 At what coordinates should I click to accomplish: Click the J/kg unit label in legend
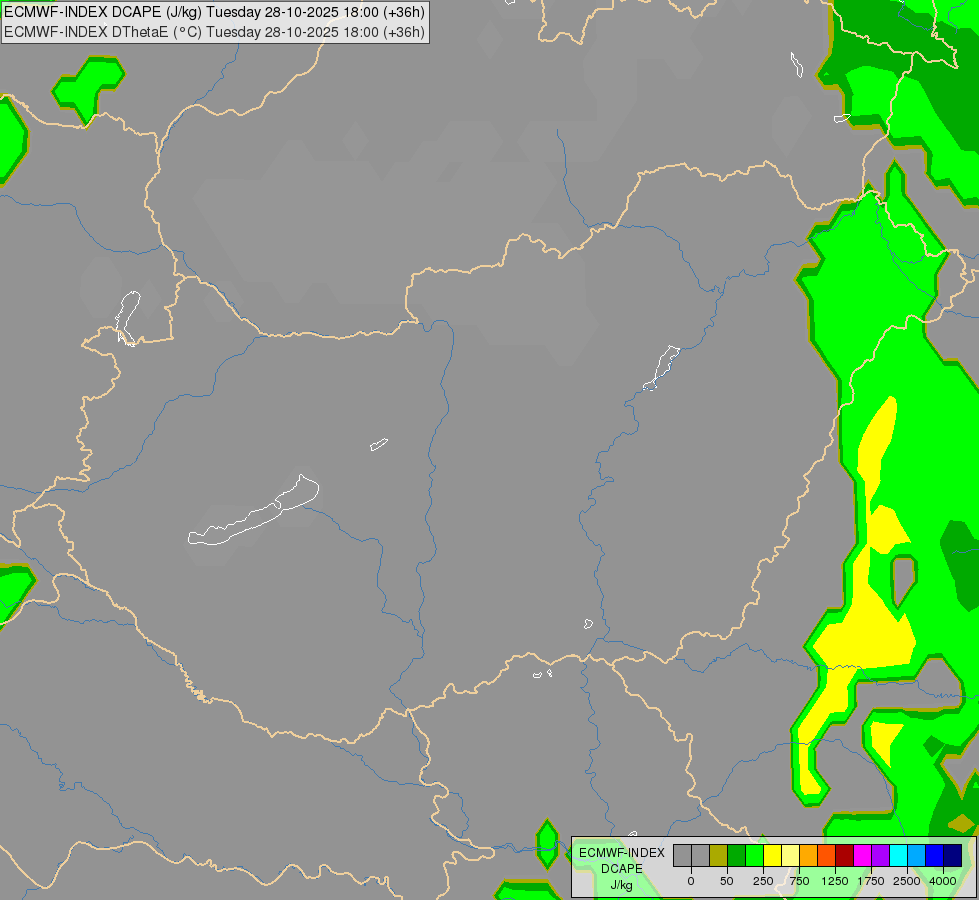(x=622, y=885)
